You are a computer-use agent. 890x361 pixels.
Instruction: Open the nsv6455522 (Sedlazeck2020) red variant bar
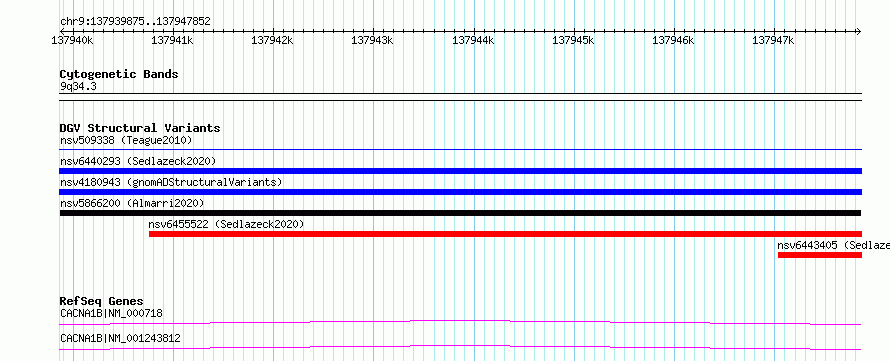(x=505, y=234)
